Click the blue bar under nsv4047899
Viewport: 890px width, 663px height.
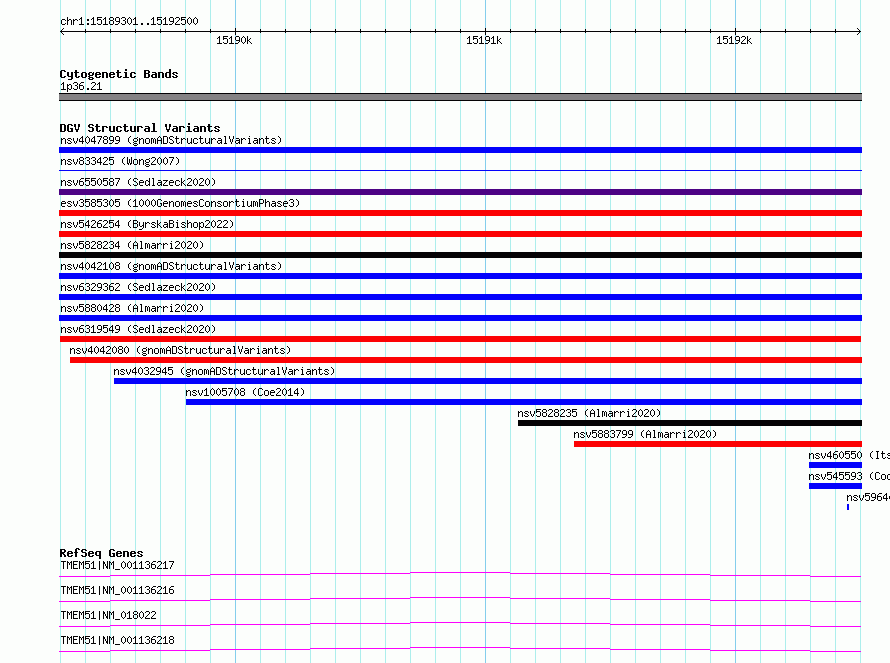460,150
